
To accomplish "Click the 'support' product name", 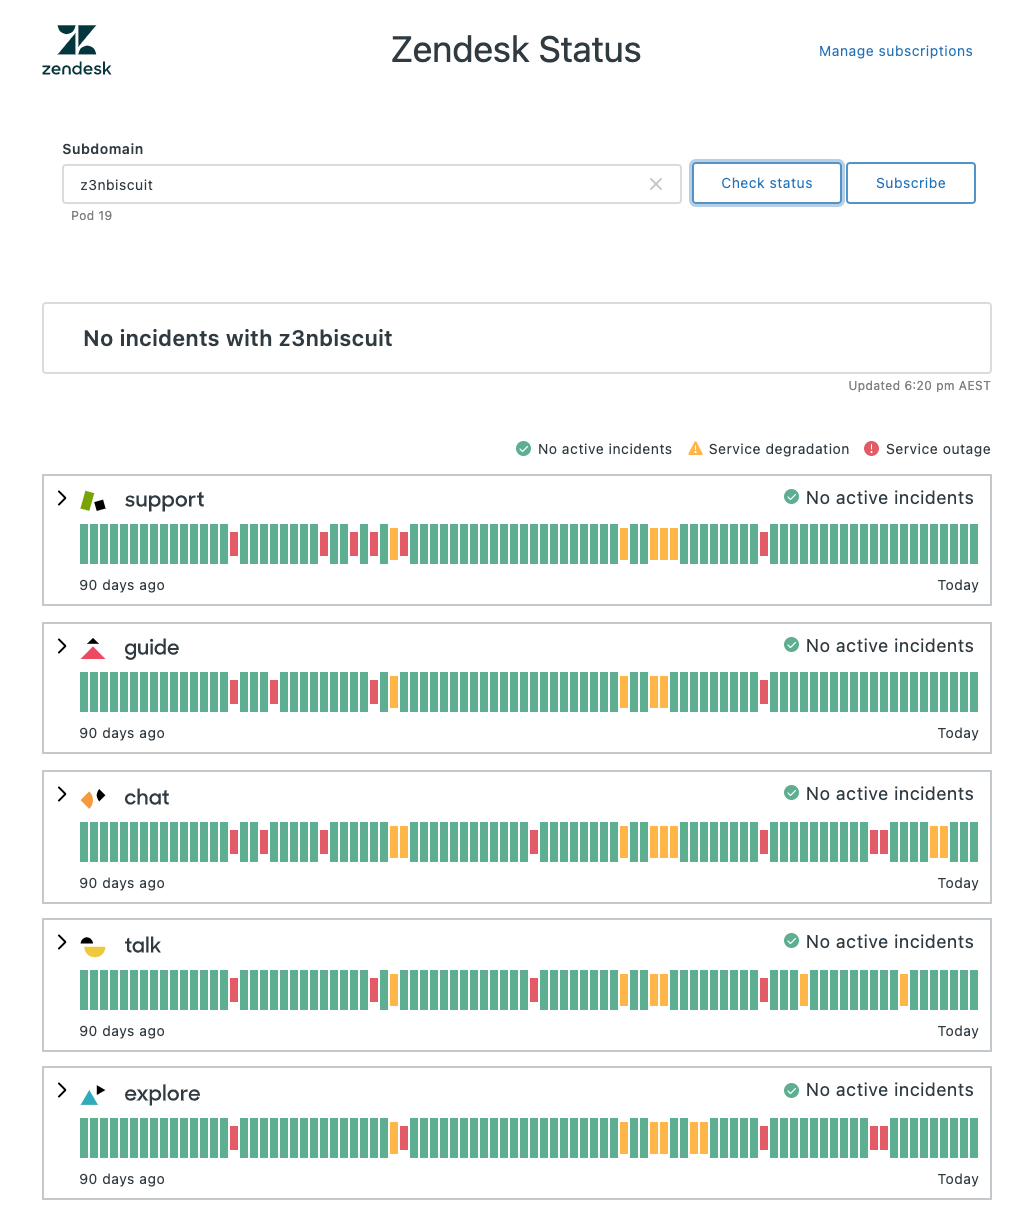I will point(164,500).
